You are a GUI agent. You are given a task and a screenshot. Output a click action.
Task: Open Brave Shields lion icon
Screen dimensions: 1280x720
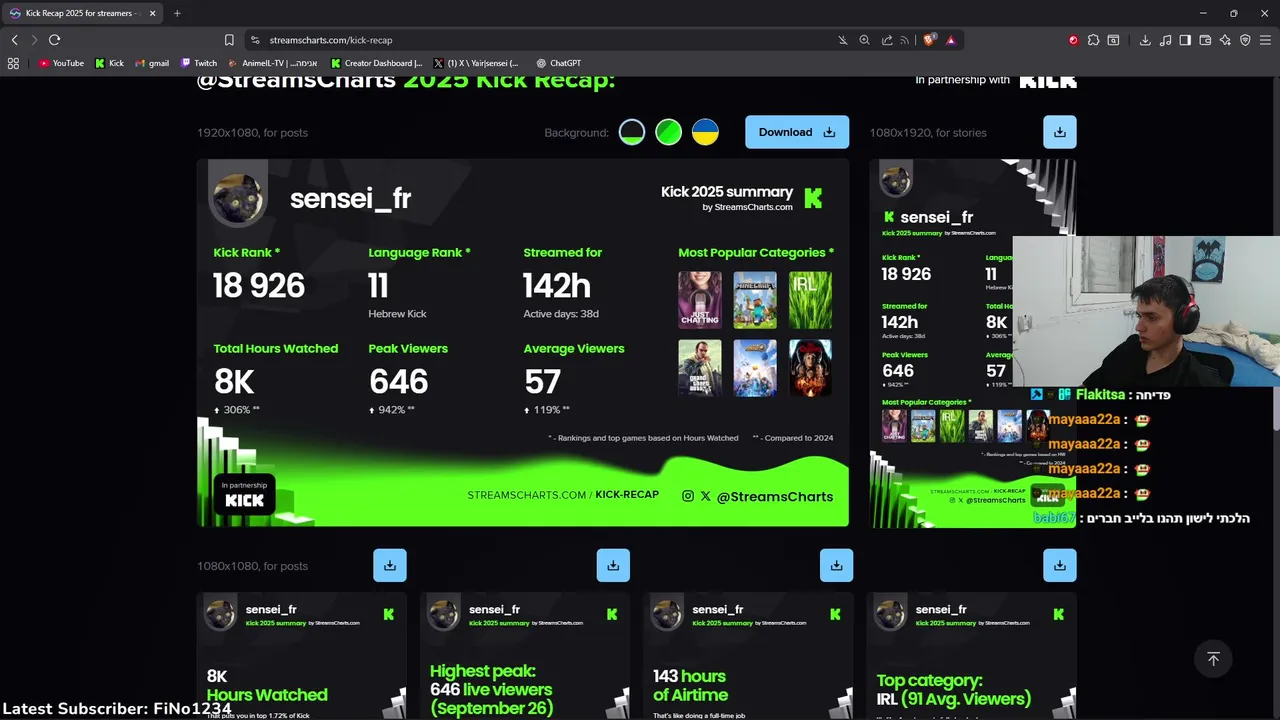point(929,40)
